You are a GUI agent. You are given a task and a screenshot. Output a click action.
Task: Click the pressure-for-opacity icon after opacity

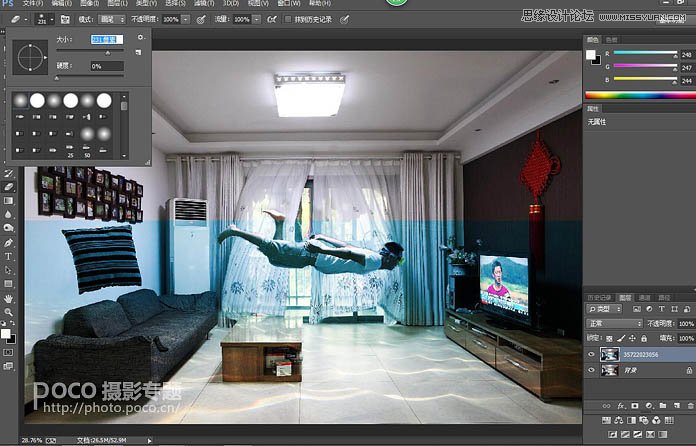[201, 20]
